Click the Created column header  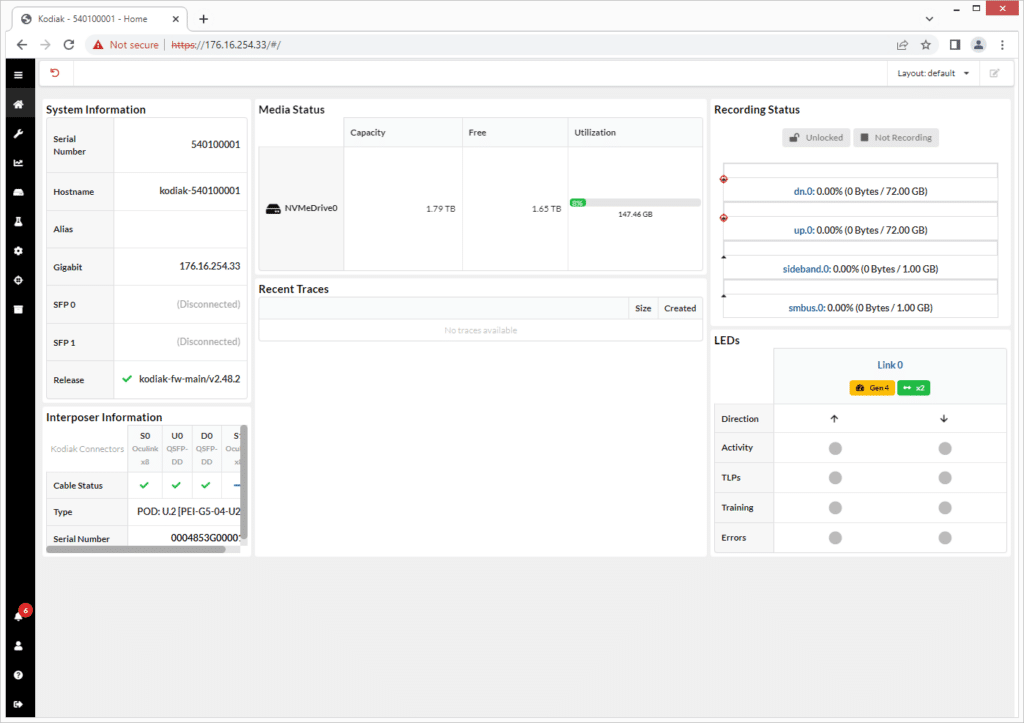click(680, 308)
